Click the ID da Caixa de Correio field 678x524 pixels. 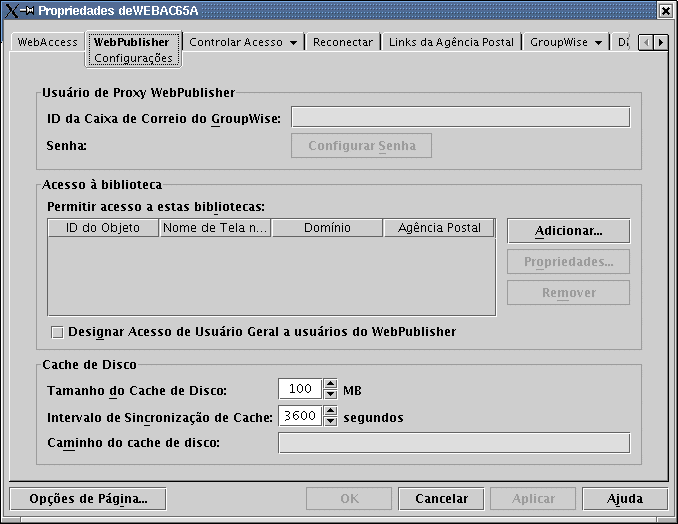point(461,117)
